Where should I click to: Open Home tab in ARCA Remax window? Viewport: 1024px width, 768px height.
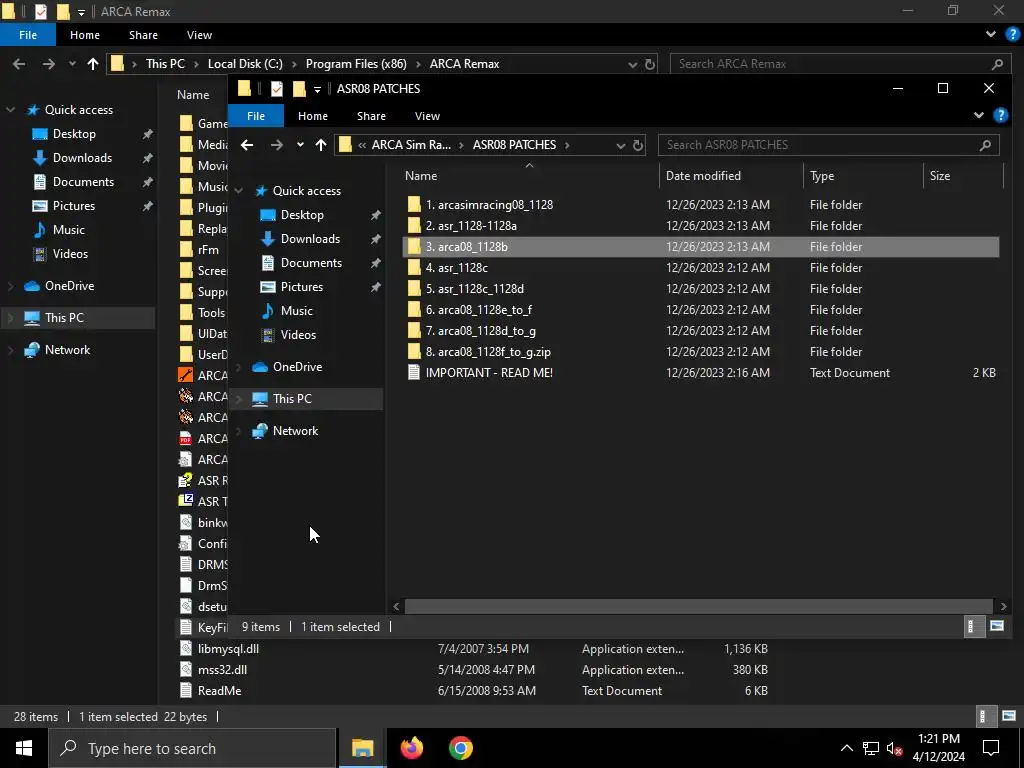[85, 35]
